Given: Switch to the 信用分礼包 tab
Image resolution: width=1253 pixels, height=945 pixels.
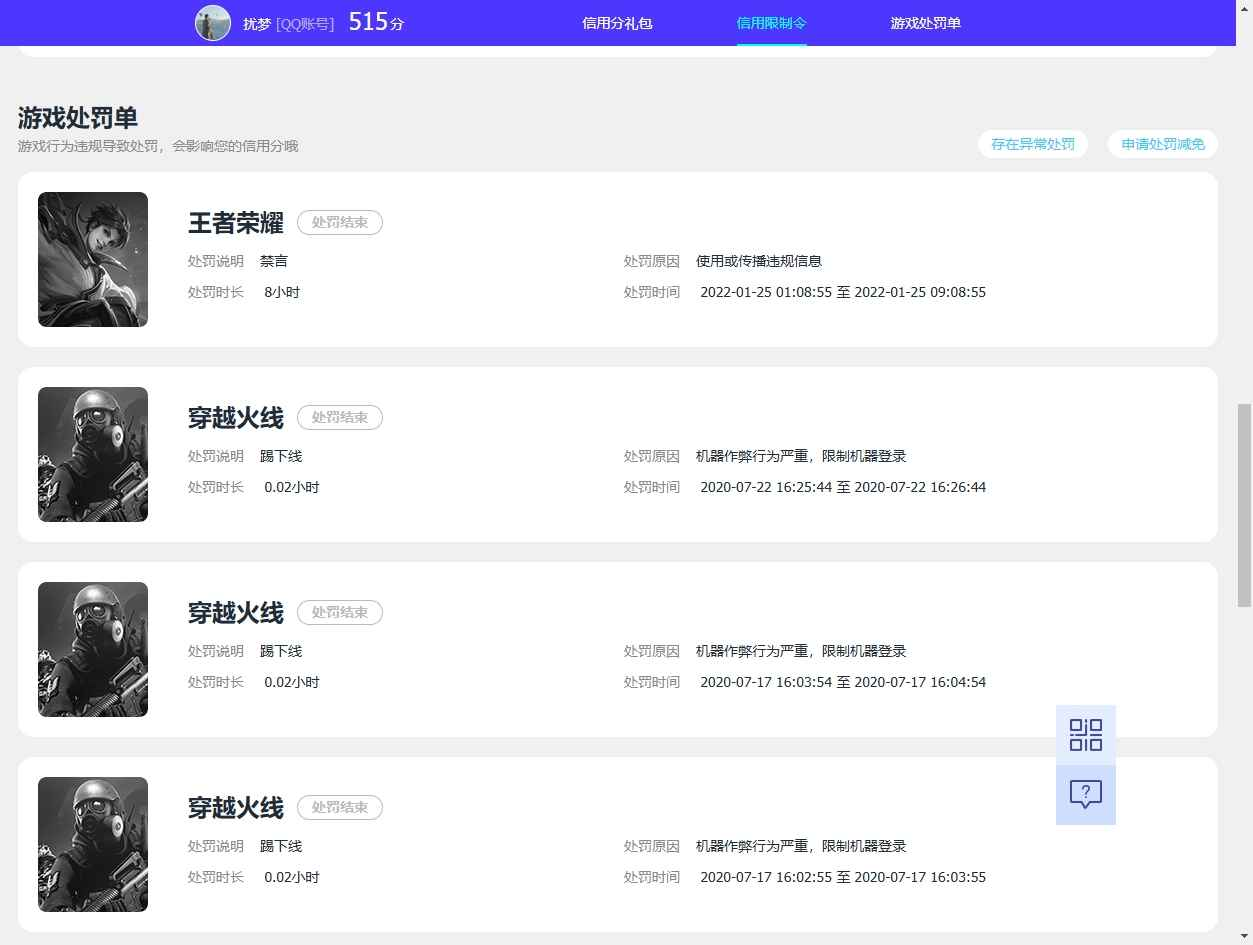Looking at the screenshot, I should 617,23.
